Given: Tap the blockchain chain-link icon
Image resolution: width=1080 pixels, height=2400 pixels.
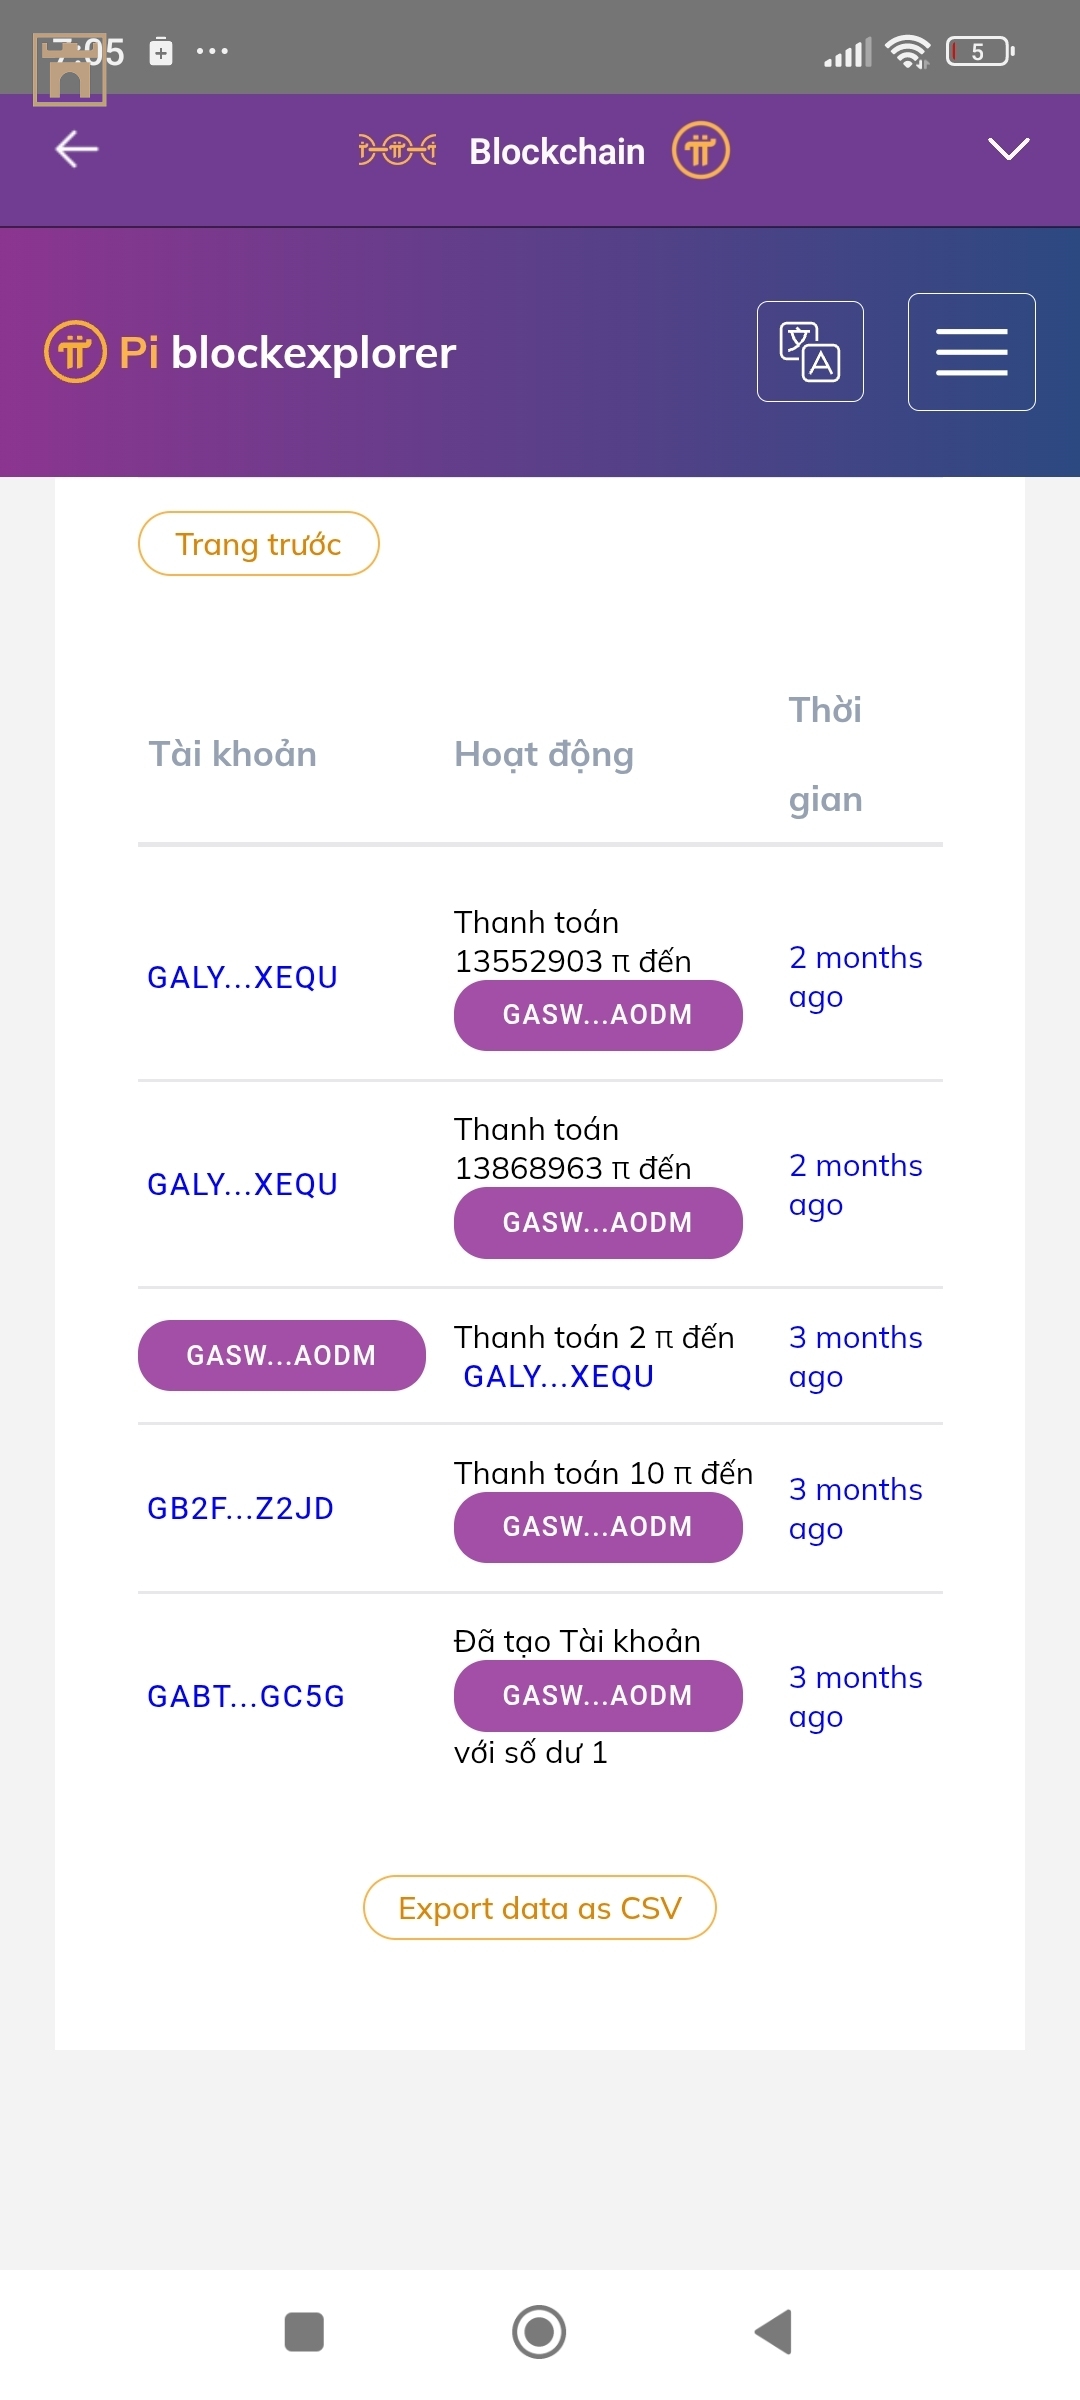Looking at the screenshot, I should pos(397,150).
